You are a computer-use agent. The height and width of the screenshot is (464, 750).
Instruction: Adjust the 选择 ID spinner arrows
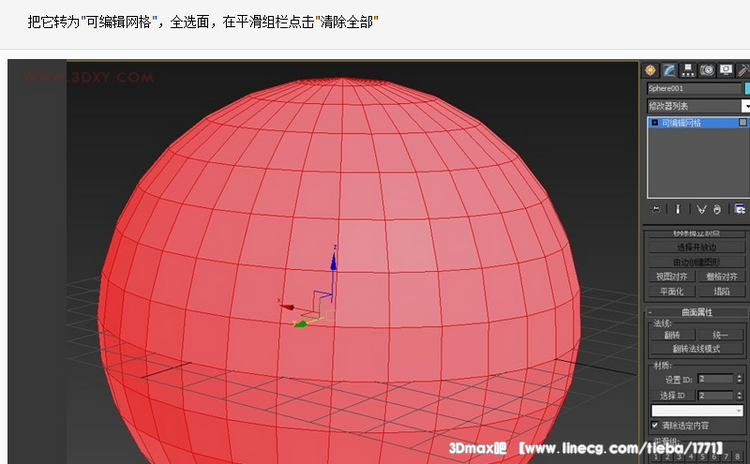739,396
